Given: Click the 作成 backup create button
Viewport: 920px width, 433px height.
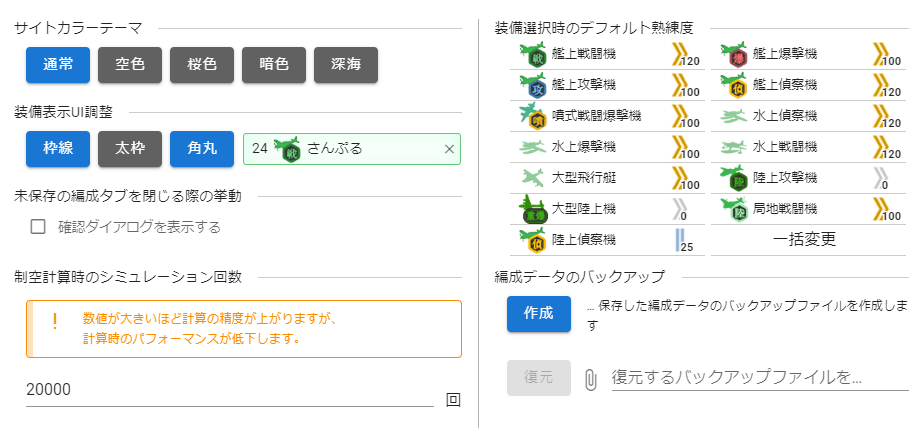Looking at the screenshot, I should 539,314.
